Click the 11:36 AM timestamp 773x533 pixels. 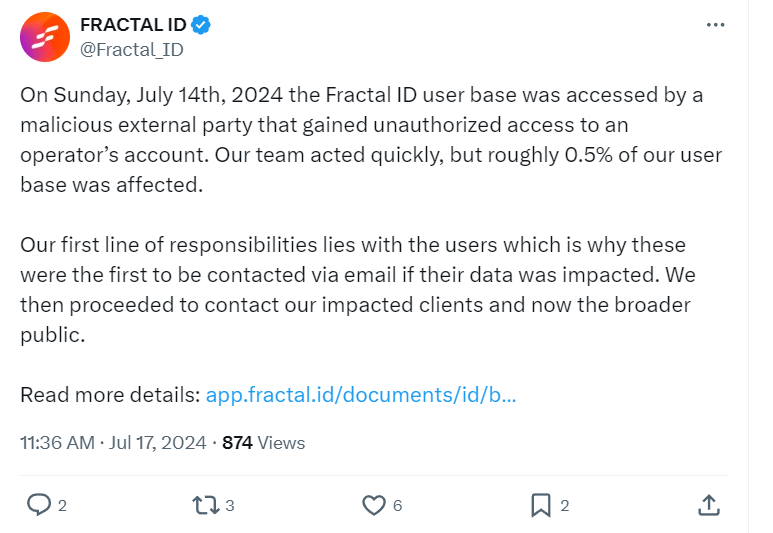pyautogui.click(x=57, y=443)
